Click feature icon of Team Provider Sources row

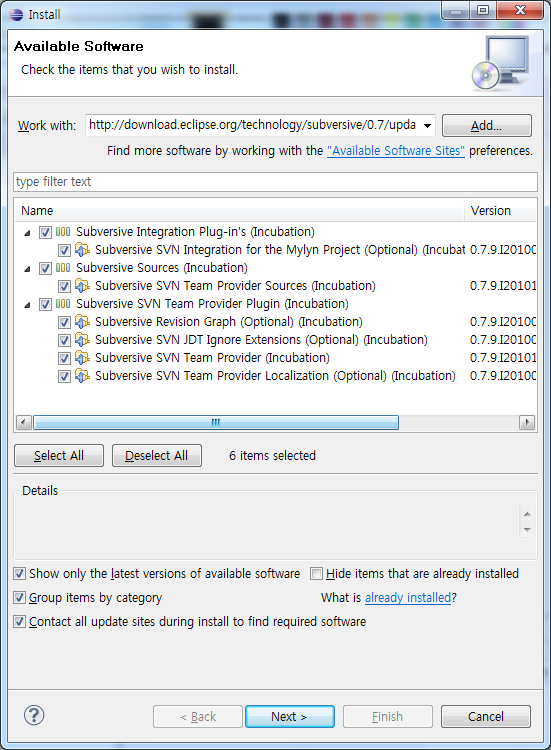pos(82,286)
